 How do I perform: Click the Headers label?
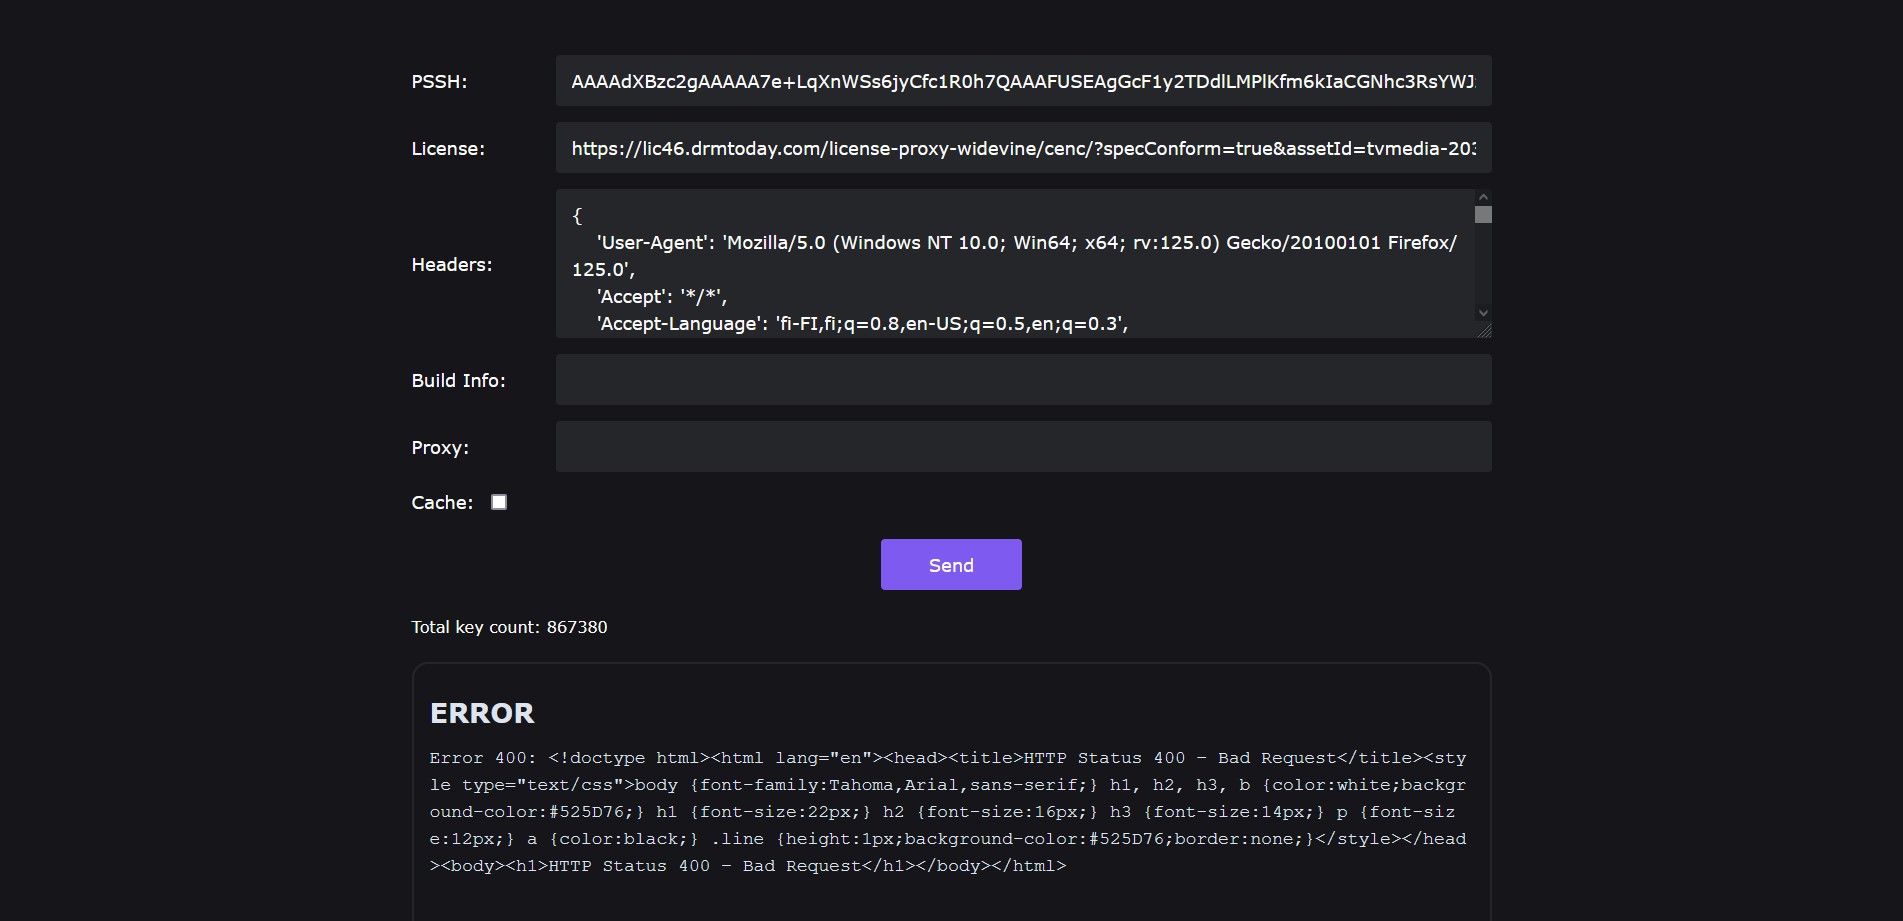coord(452,265)
